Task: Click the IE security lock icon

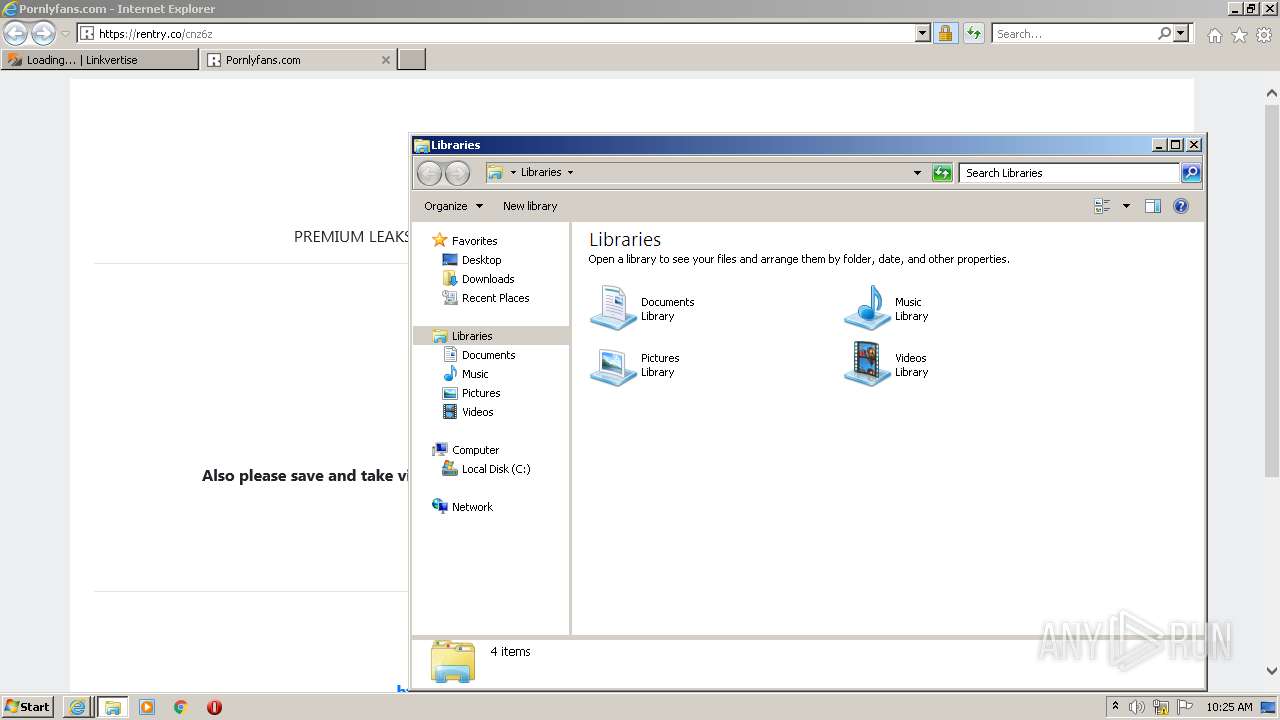Action: [945, 33]
